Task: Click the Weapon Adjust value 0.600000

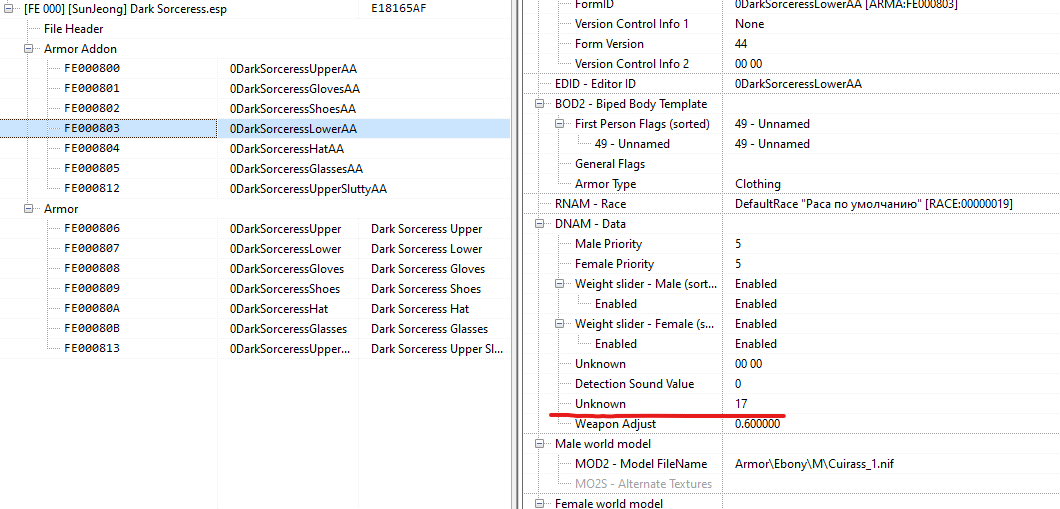Action: pos(758,424)
